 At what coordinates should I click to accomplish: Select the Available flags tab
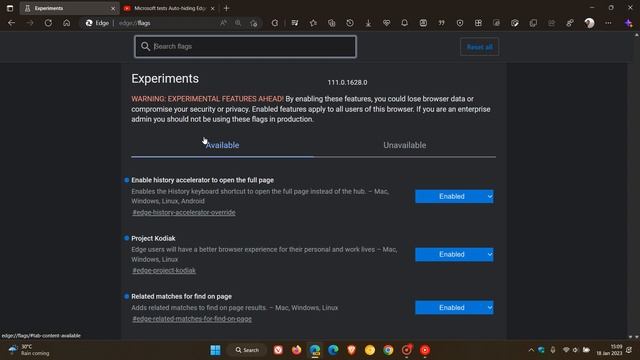[x=222, y=145]
